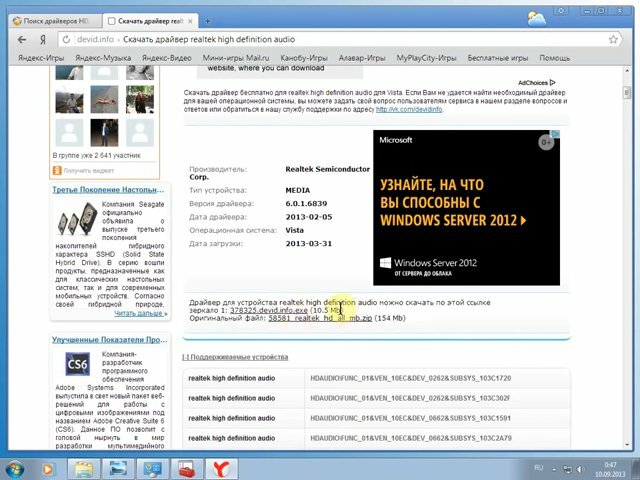Select the hardware ID ending SUBSYS_103C1591
Screen dimensions: 640x480
411,418
